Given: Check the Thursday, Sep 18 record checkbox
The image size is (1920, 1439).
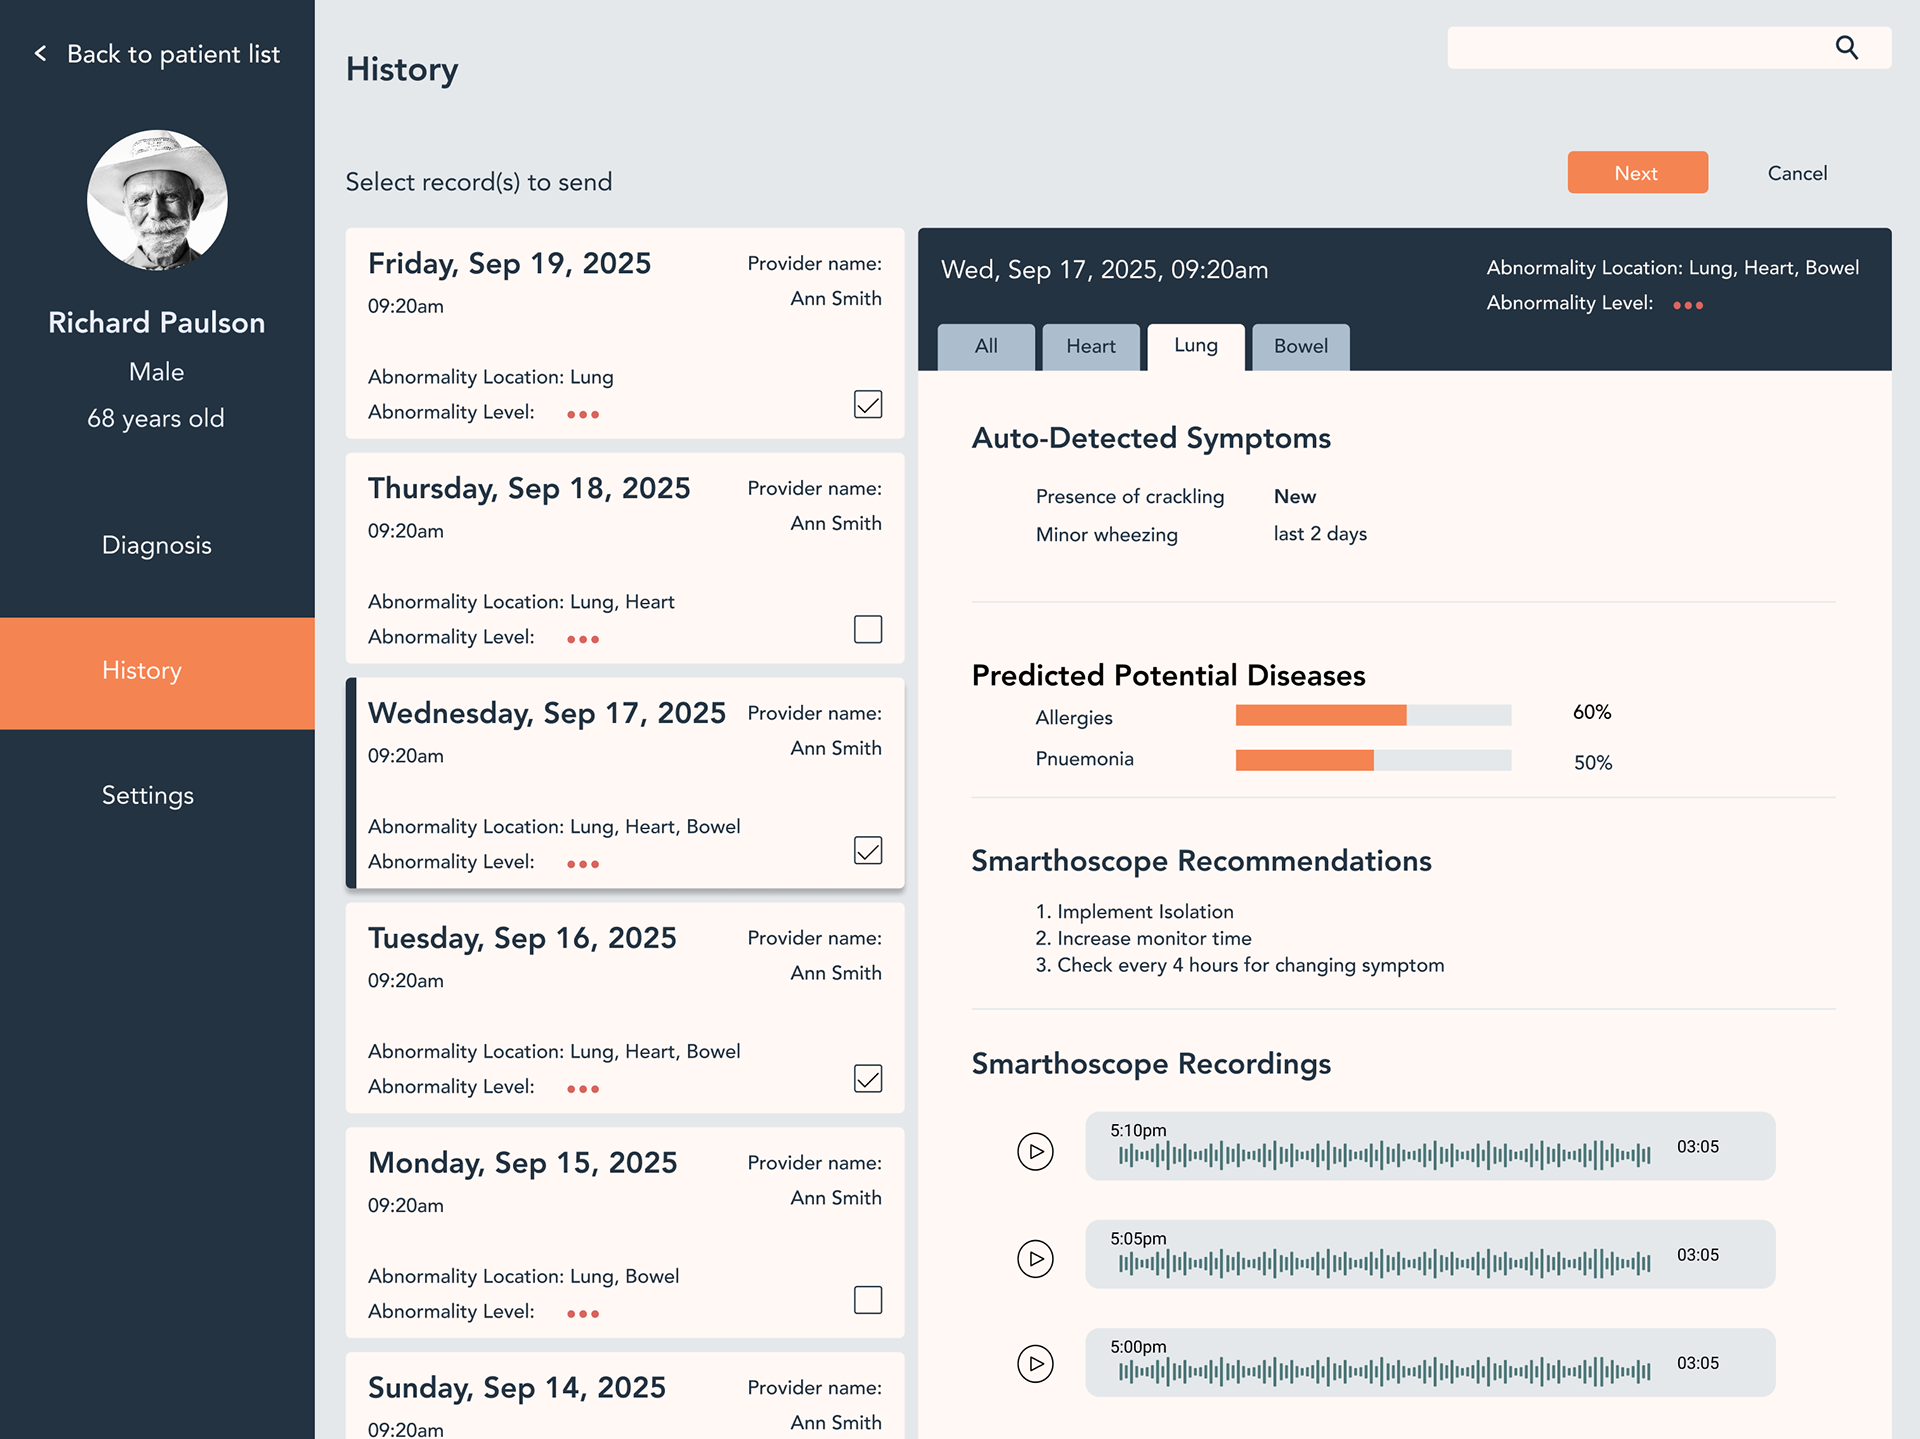Looking at the screenshot, I should coord(867,629).
